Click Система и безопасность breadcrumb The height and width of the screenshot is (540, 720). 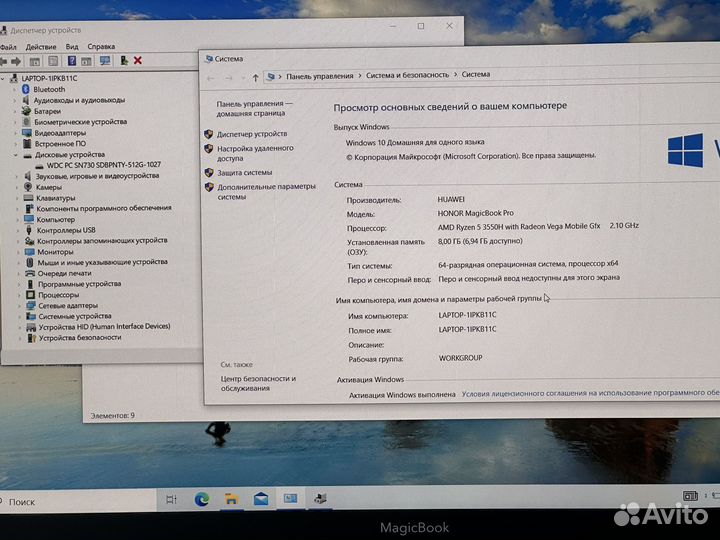[407, 75]
